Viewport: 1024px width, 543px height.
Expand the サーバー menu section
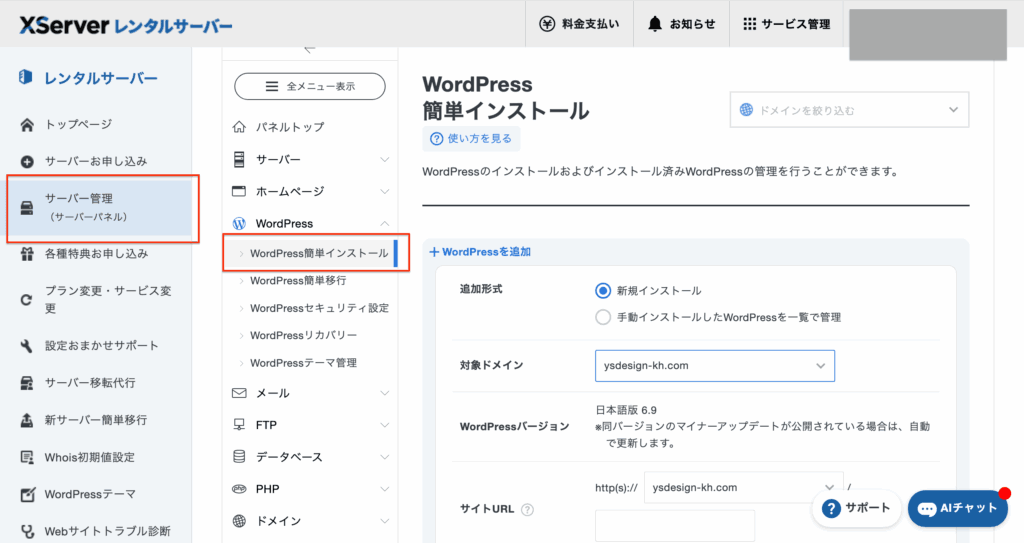[385, 159]
